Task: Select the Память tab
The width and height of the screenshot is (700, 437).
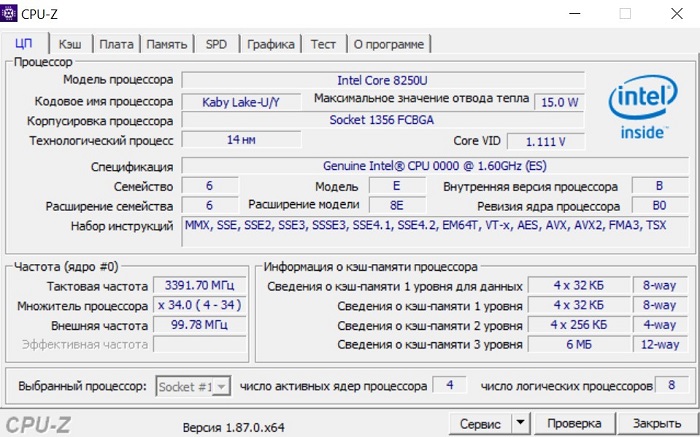Action: coord(167,44)
